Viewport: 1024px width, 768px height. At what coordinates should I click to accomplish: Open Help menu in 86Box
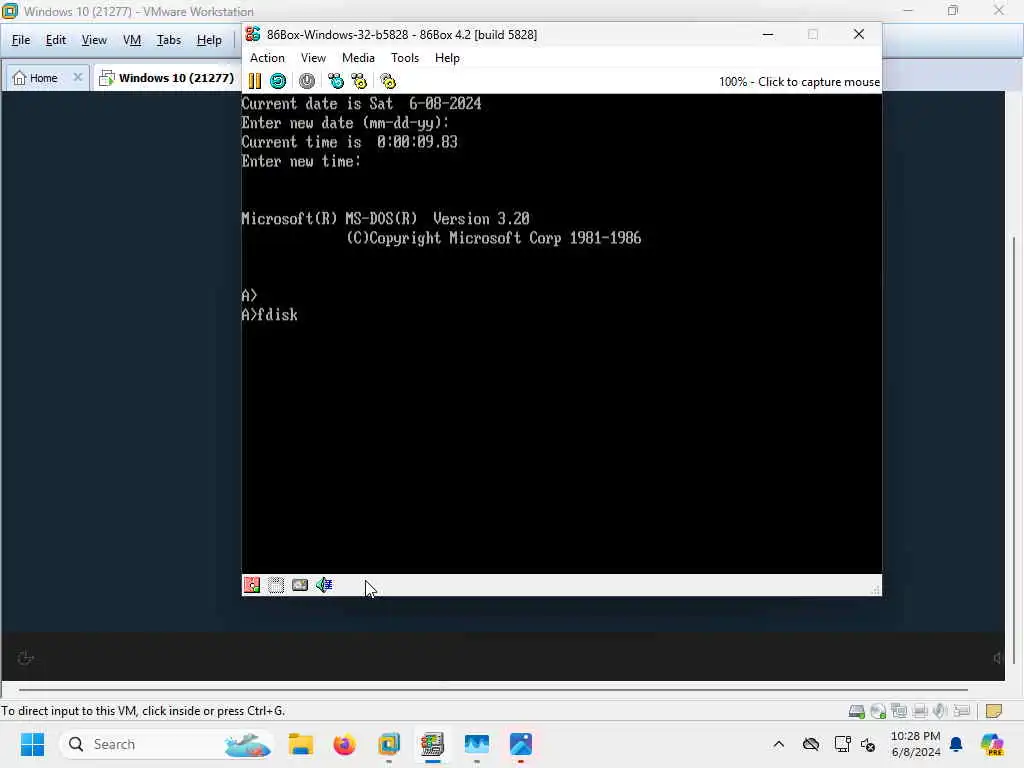[x=447, y=57]
